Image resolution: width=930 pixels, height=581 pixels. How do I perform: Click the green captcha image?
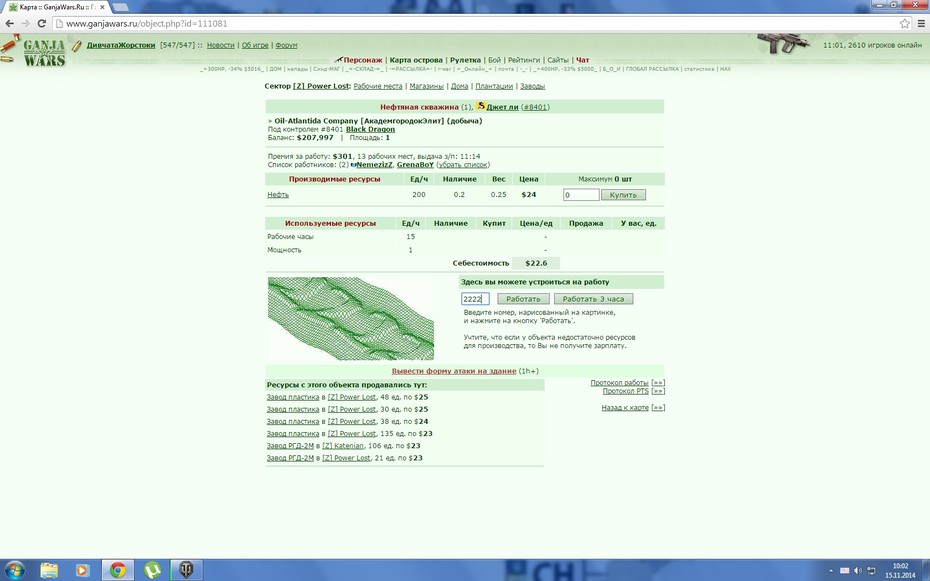(x=351, y=318)
